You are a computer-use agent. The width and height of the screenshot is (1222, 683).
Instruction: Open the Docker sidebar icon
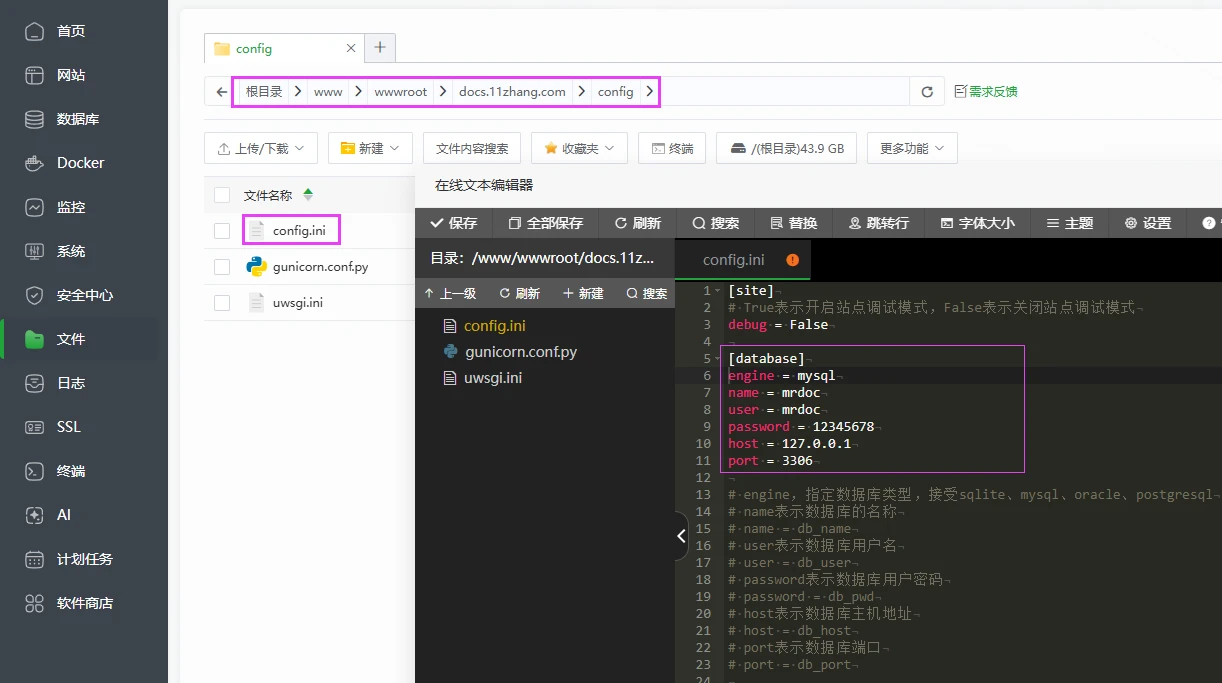point(35,163)
